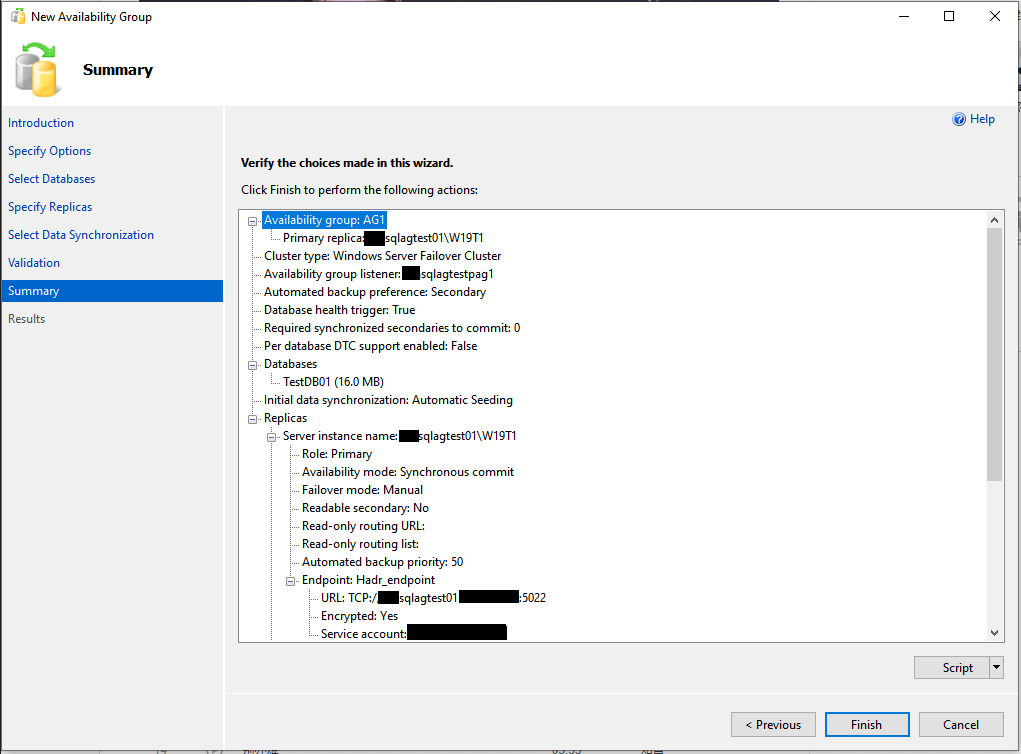The image size is (1021, 754).
Task: Click the Finish button
Action: [867, 724]
